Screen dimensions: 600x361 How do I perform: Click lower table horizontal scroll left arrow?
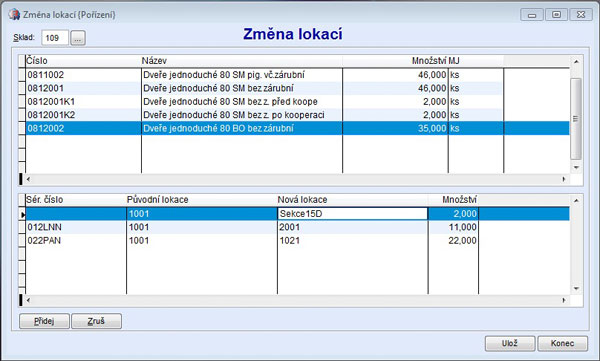pos(28,300)
